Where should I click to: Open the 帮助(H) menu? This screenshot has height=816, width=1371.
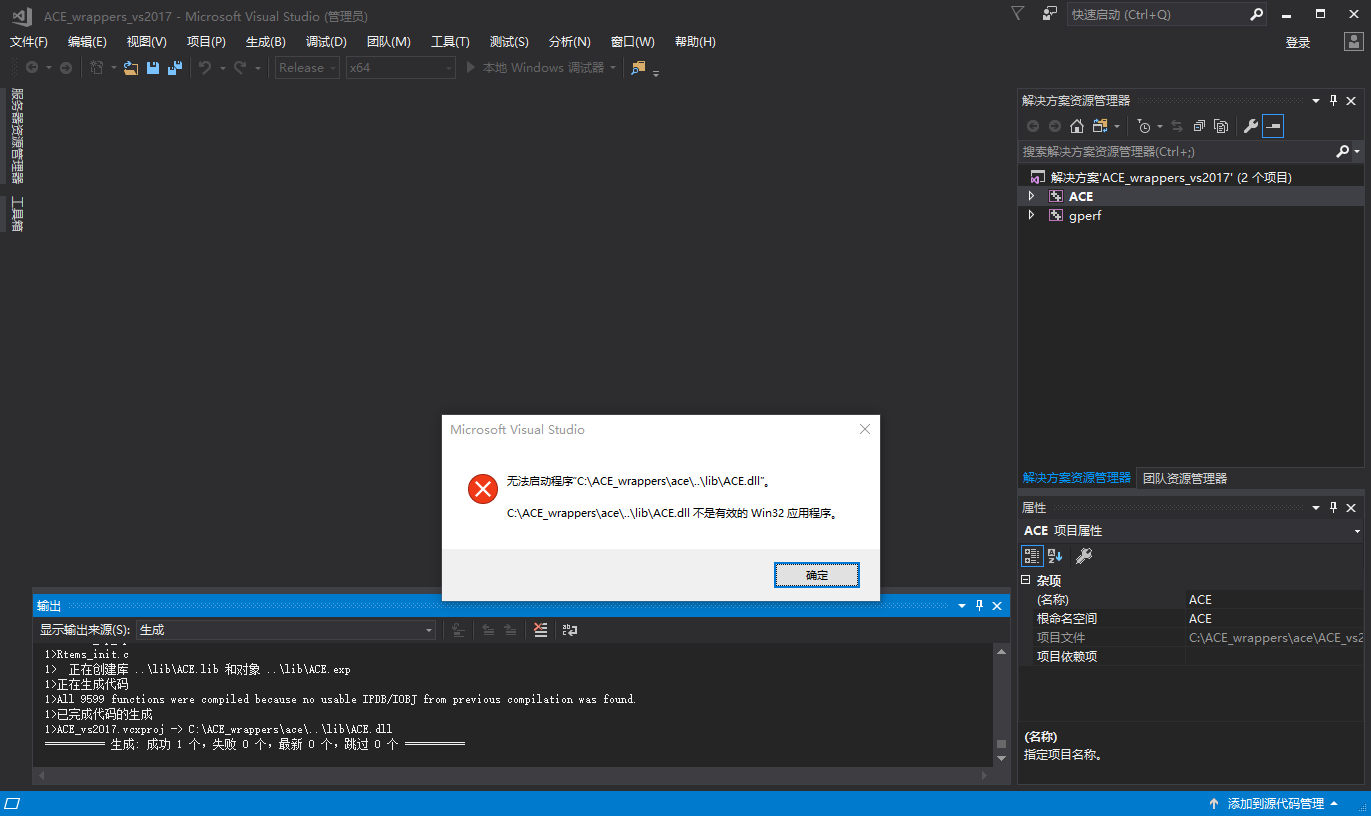[695, 42]
